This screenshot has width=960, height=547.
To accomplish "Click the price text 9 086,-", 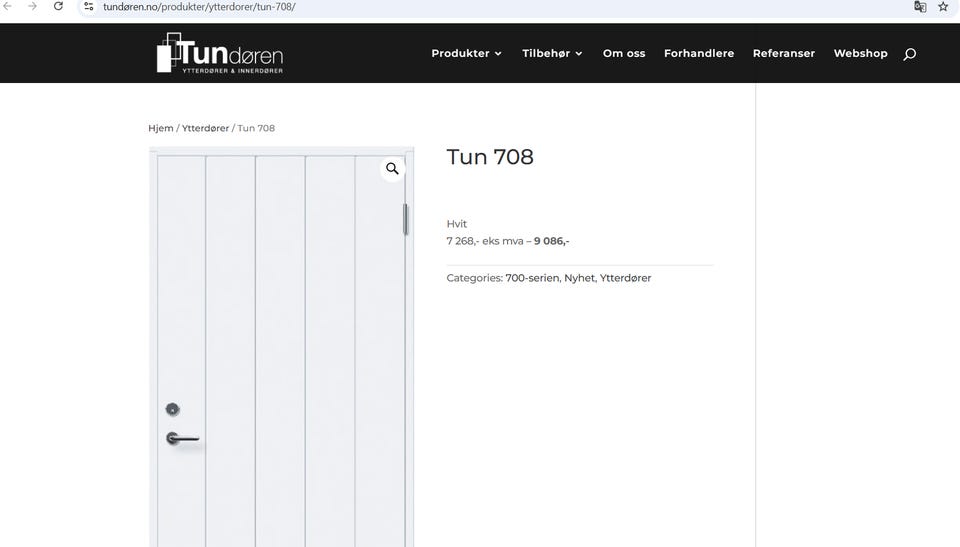I will point(552,241).
